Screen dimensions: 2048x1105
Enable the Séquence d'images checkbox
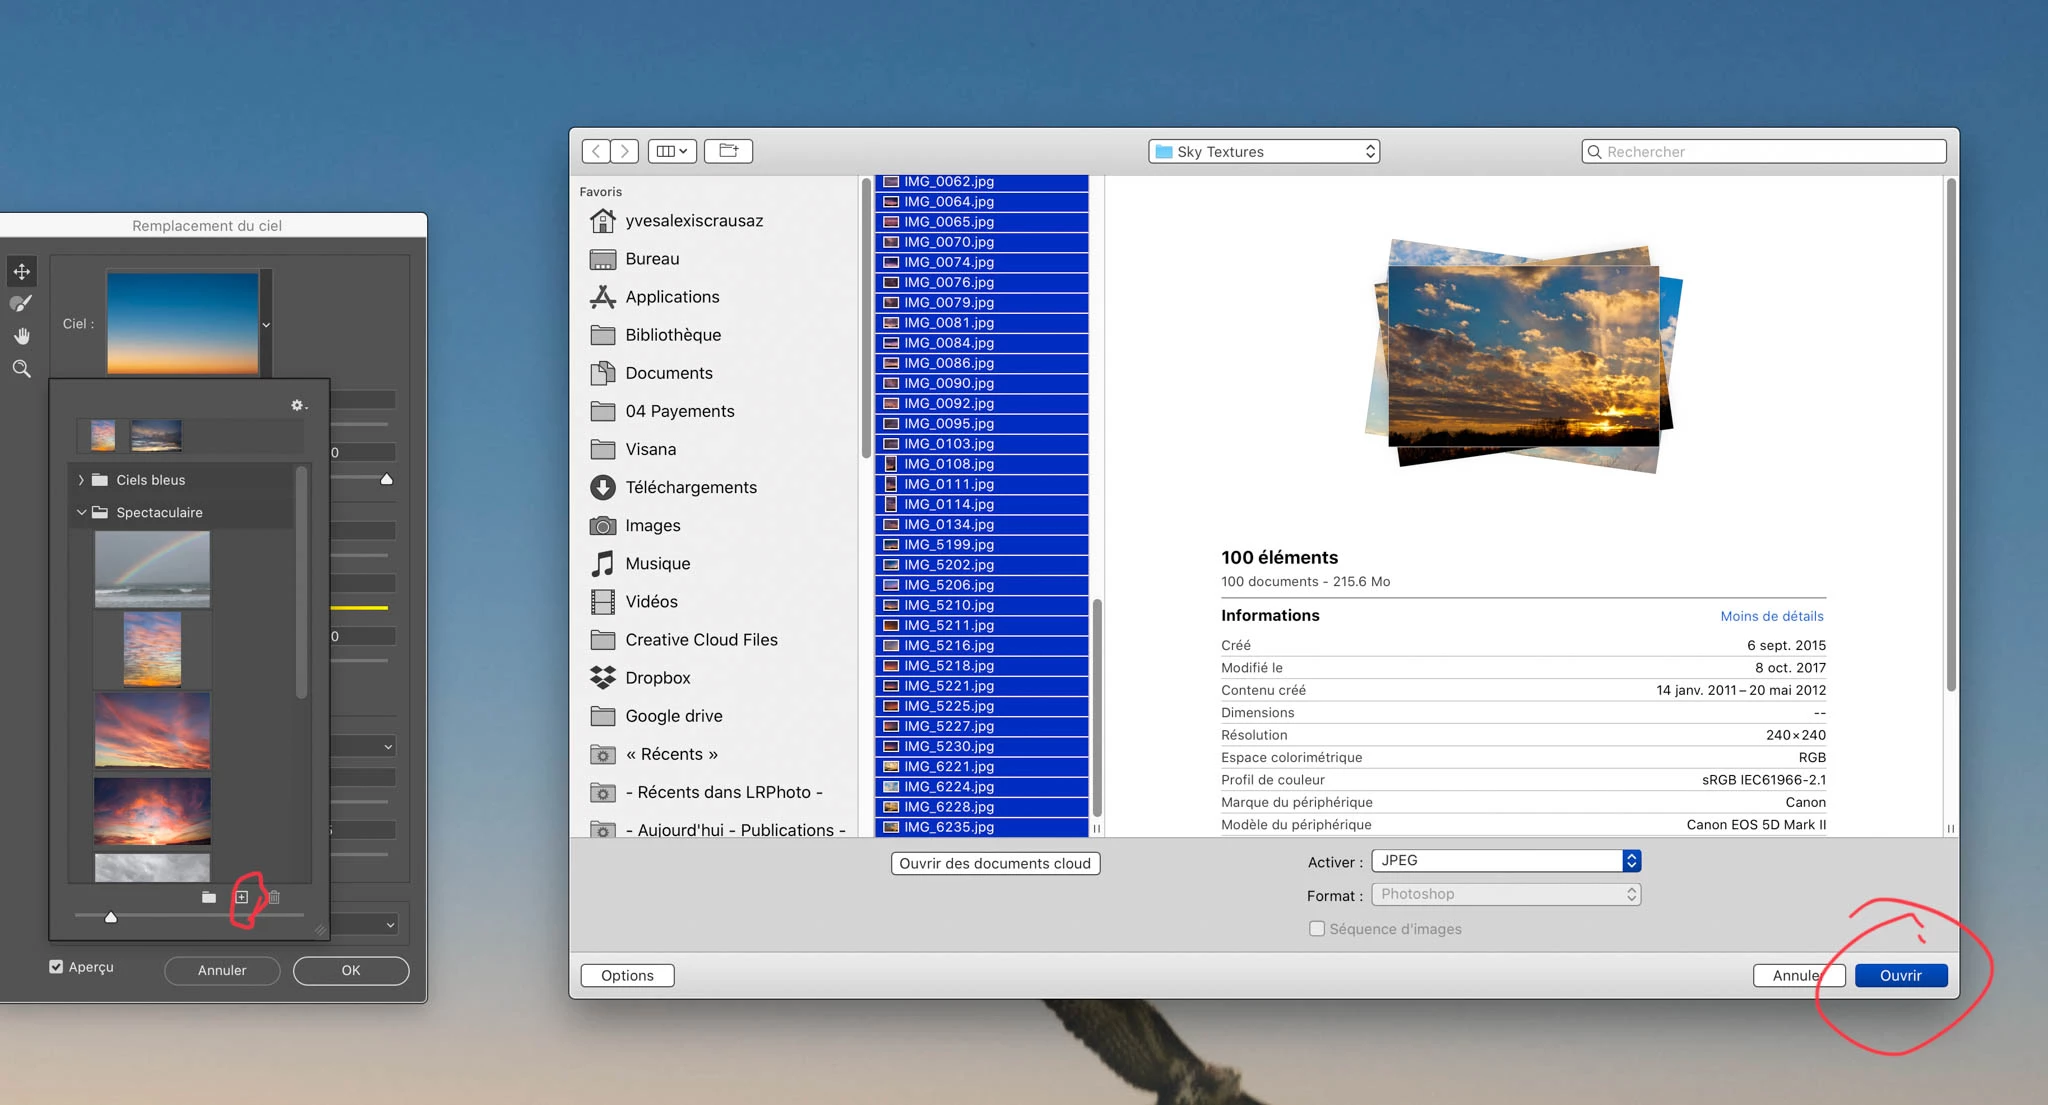1317,929
